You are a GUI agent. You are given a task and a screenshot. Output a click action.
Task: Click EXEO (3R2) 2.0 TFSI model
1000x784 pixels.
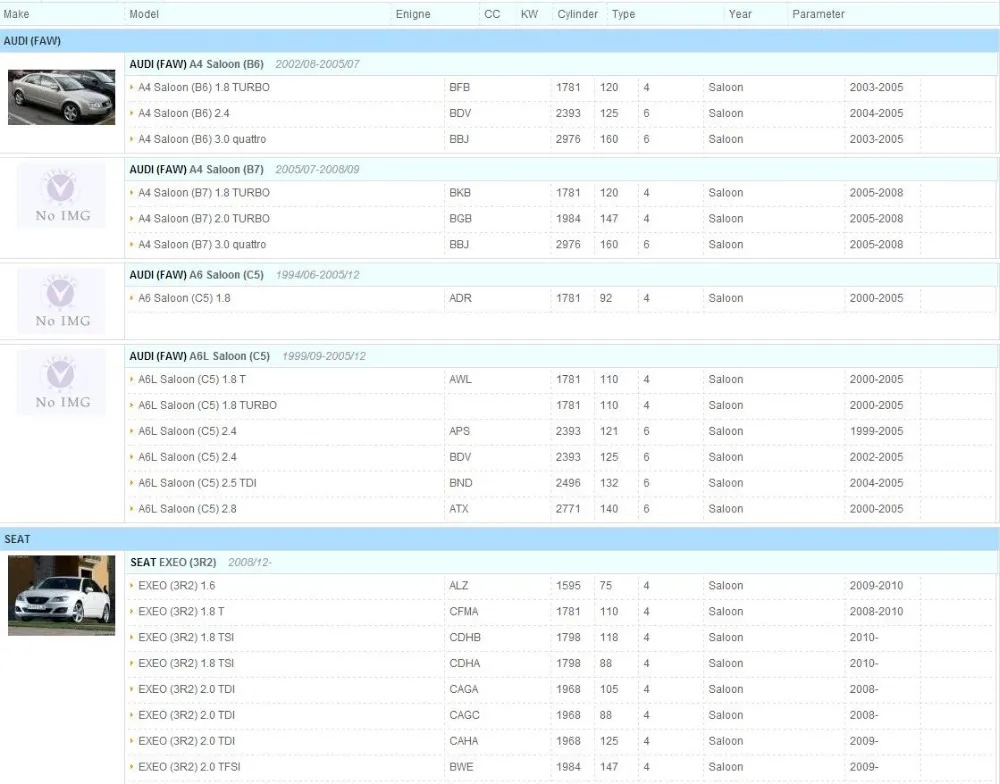189,767
